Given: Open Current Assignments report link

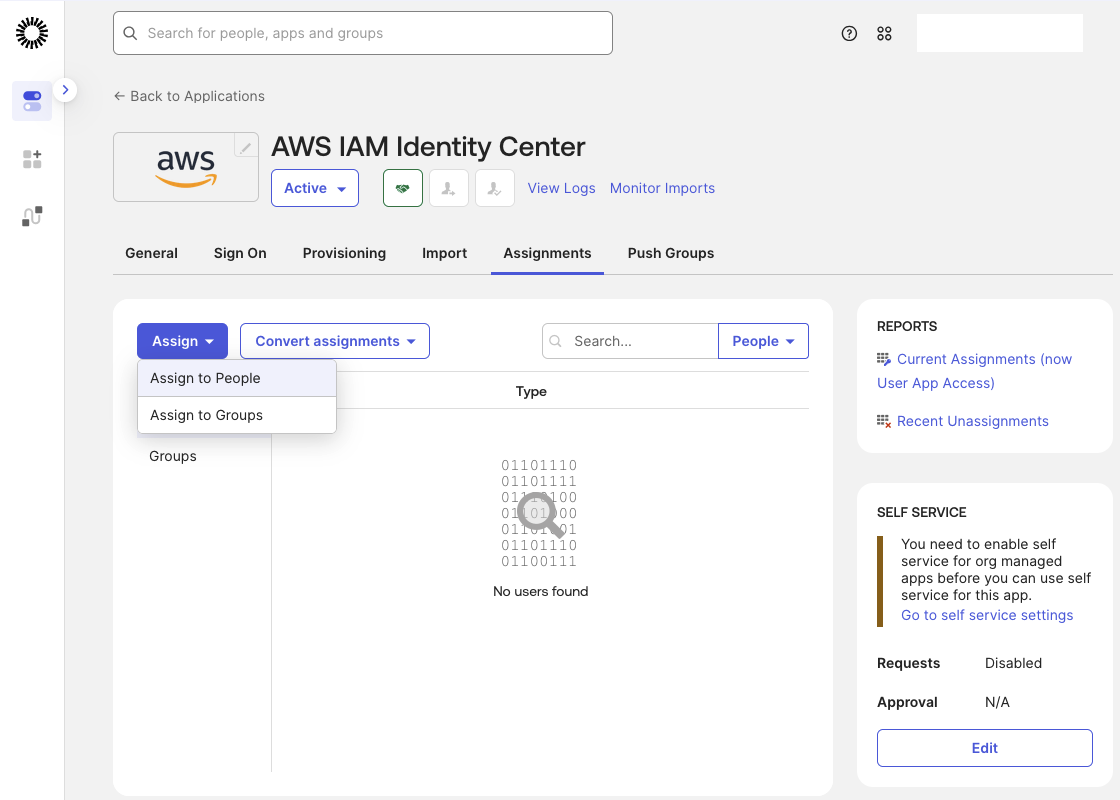Looking at the screenshot, I should point(974,359).
